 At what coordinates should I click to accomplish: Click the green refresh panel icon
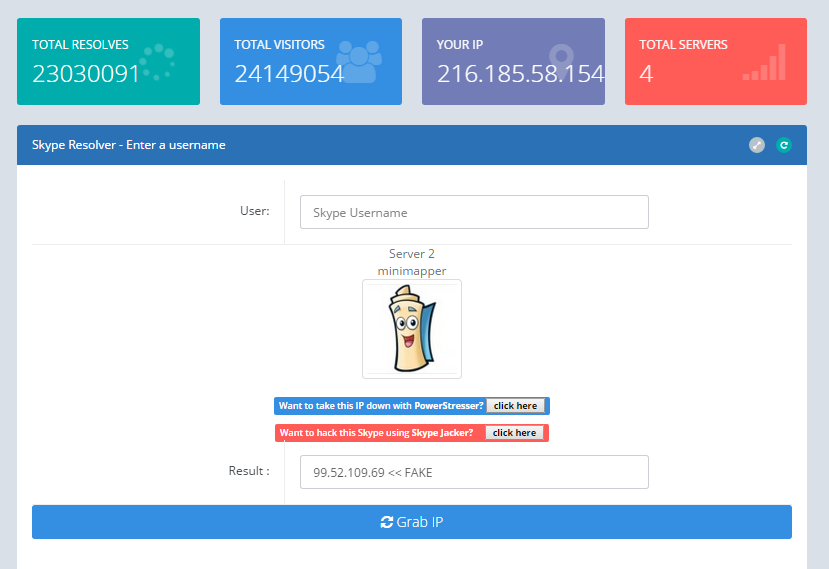784,145
